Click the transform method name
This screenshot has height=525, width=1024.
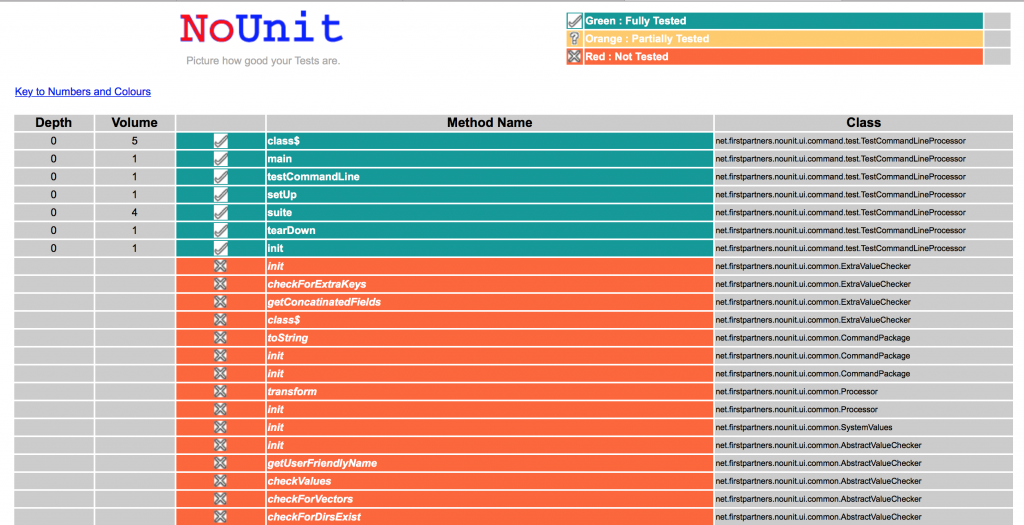pos(292,392)
